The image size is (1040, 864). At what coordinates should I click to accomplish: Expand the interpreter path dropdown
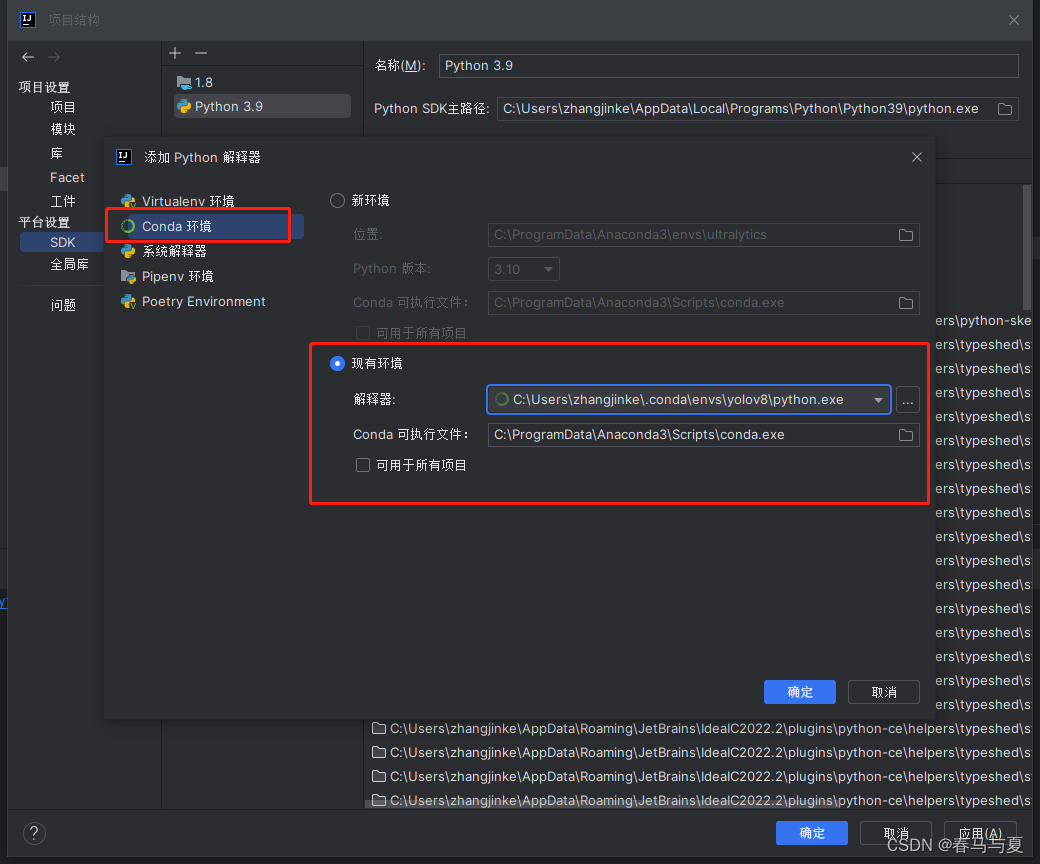click(878, 400)
